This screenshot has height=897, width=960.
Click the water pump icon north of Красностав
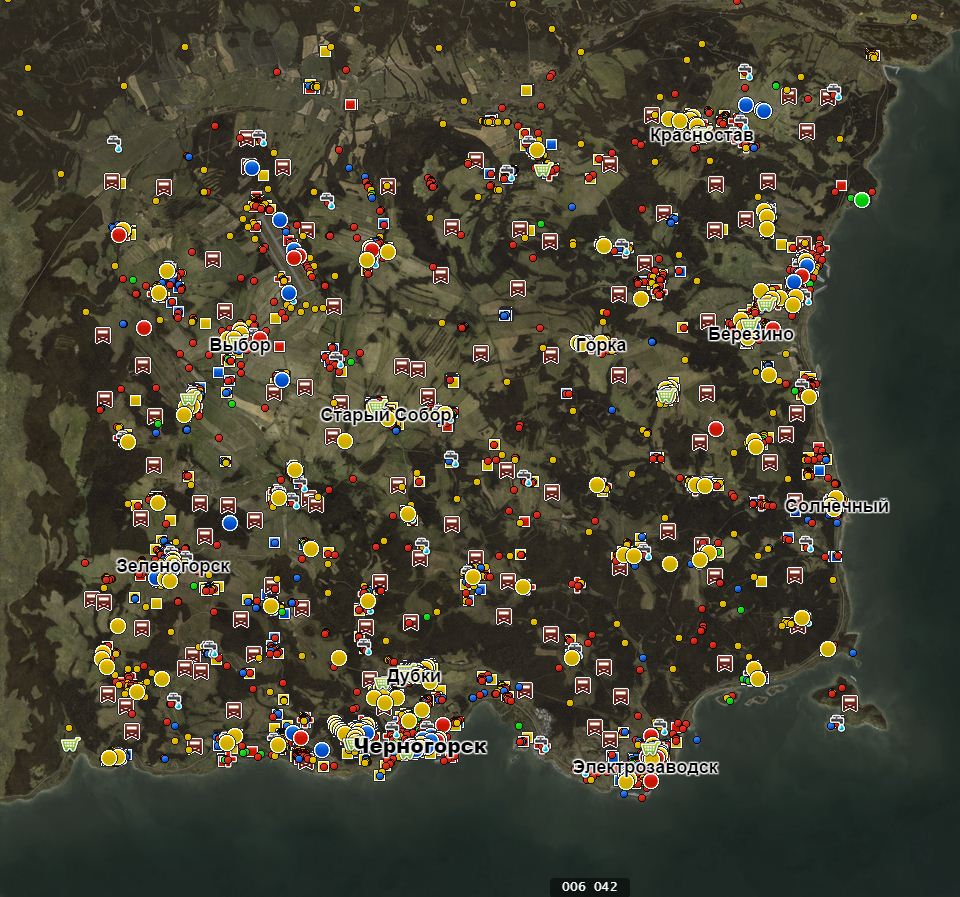pos(745,72)
